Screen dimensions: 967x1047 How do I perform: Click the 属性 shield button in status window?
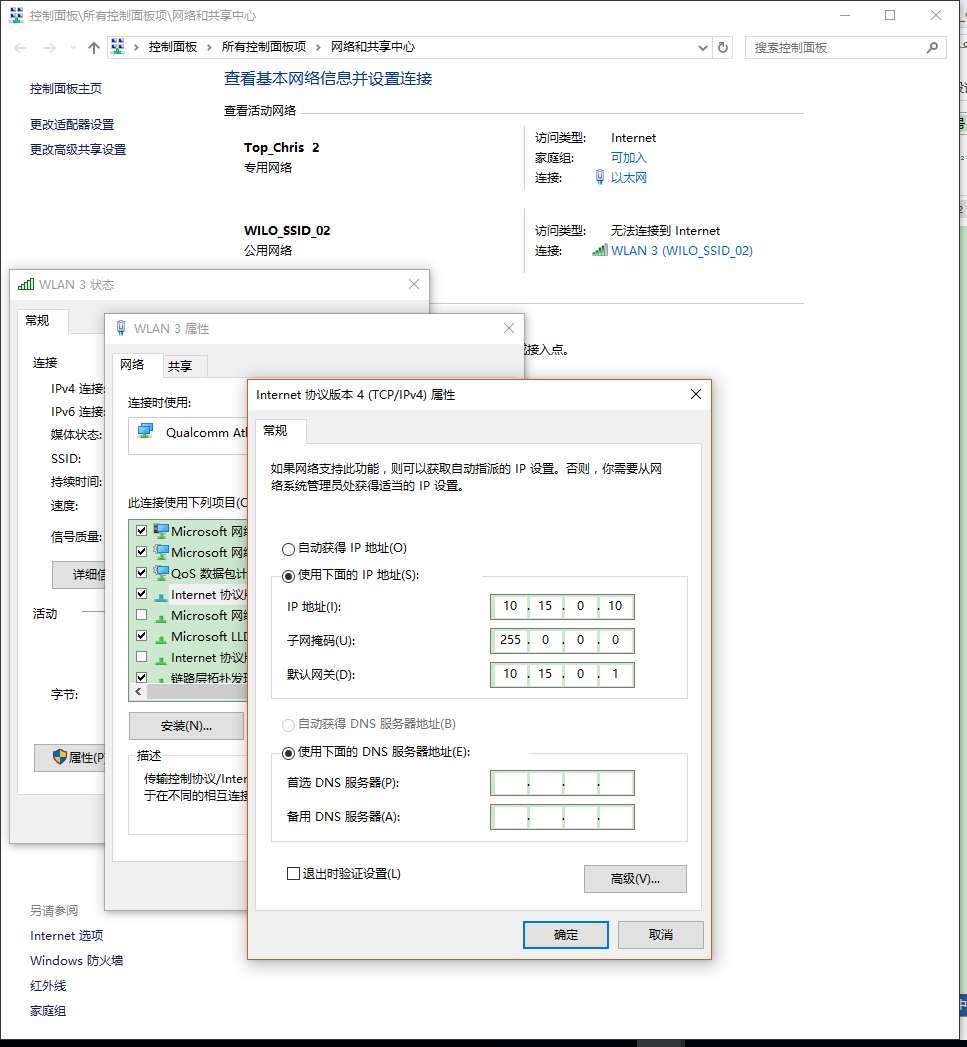tap(70, 757)
